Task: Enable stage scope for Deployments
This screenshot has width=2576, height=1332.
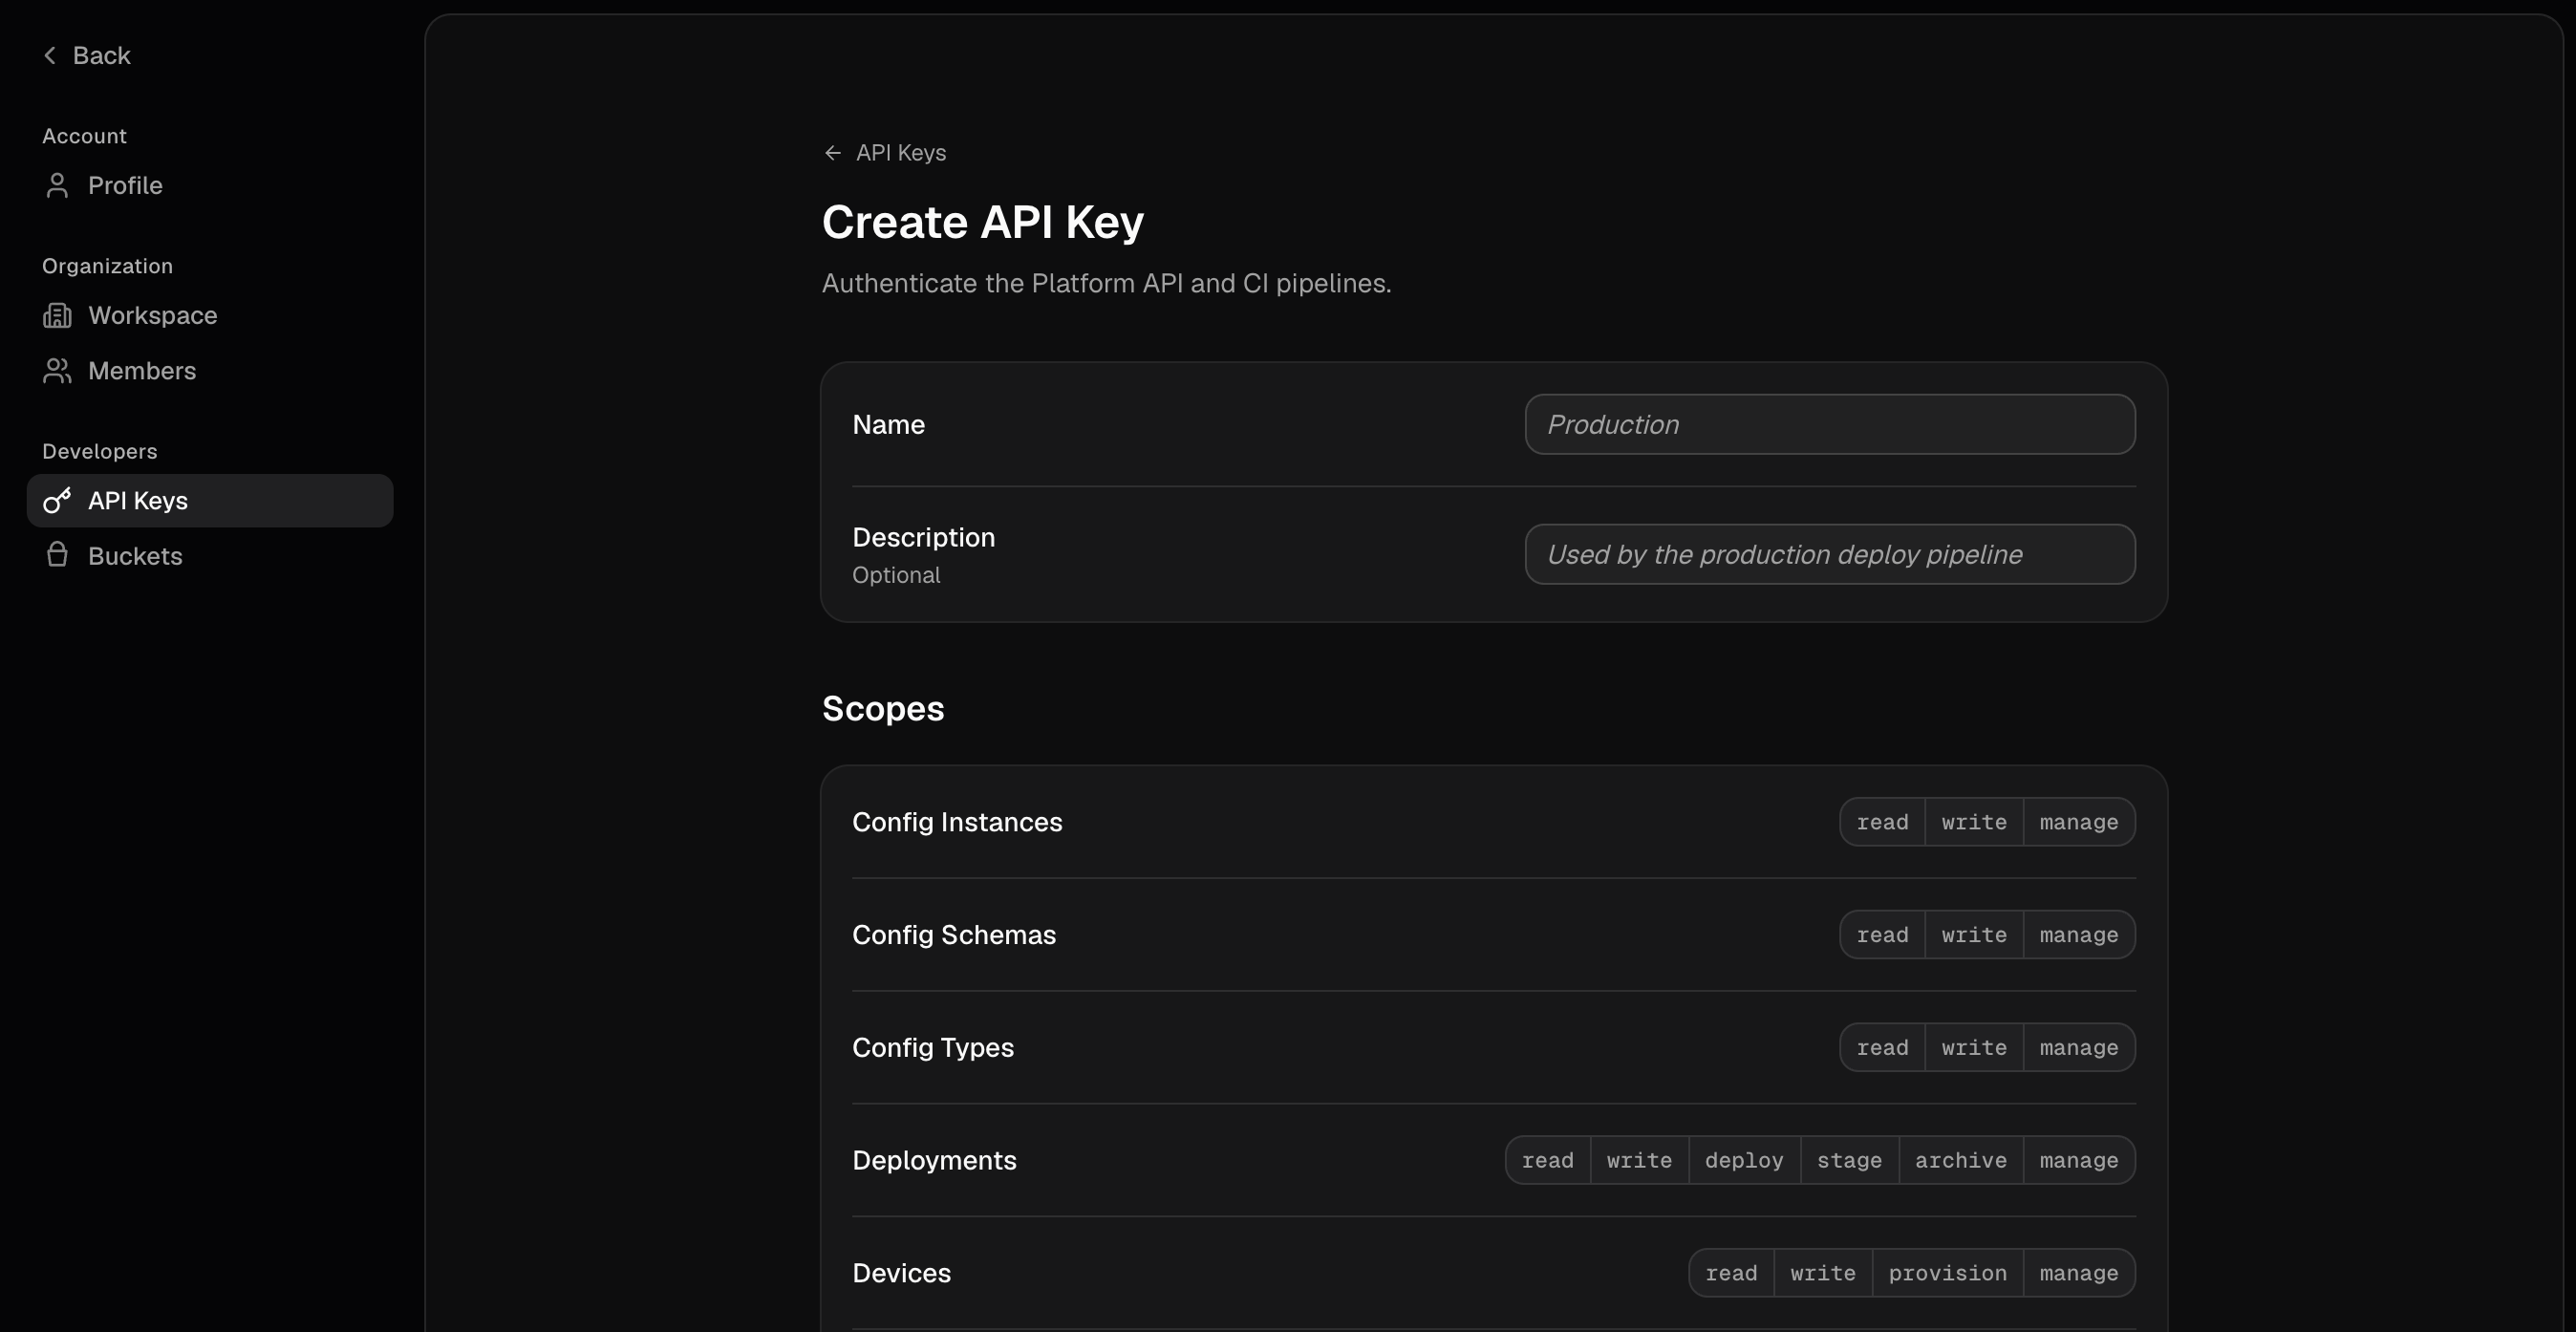Action: tap(1849, 1160)
